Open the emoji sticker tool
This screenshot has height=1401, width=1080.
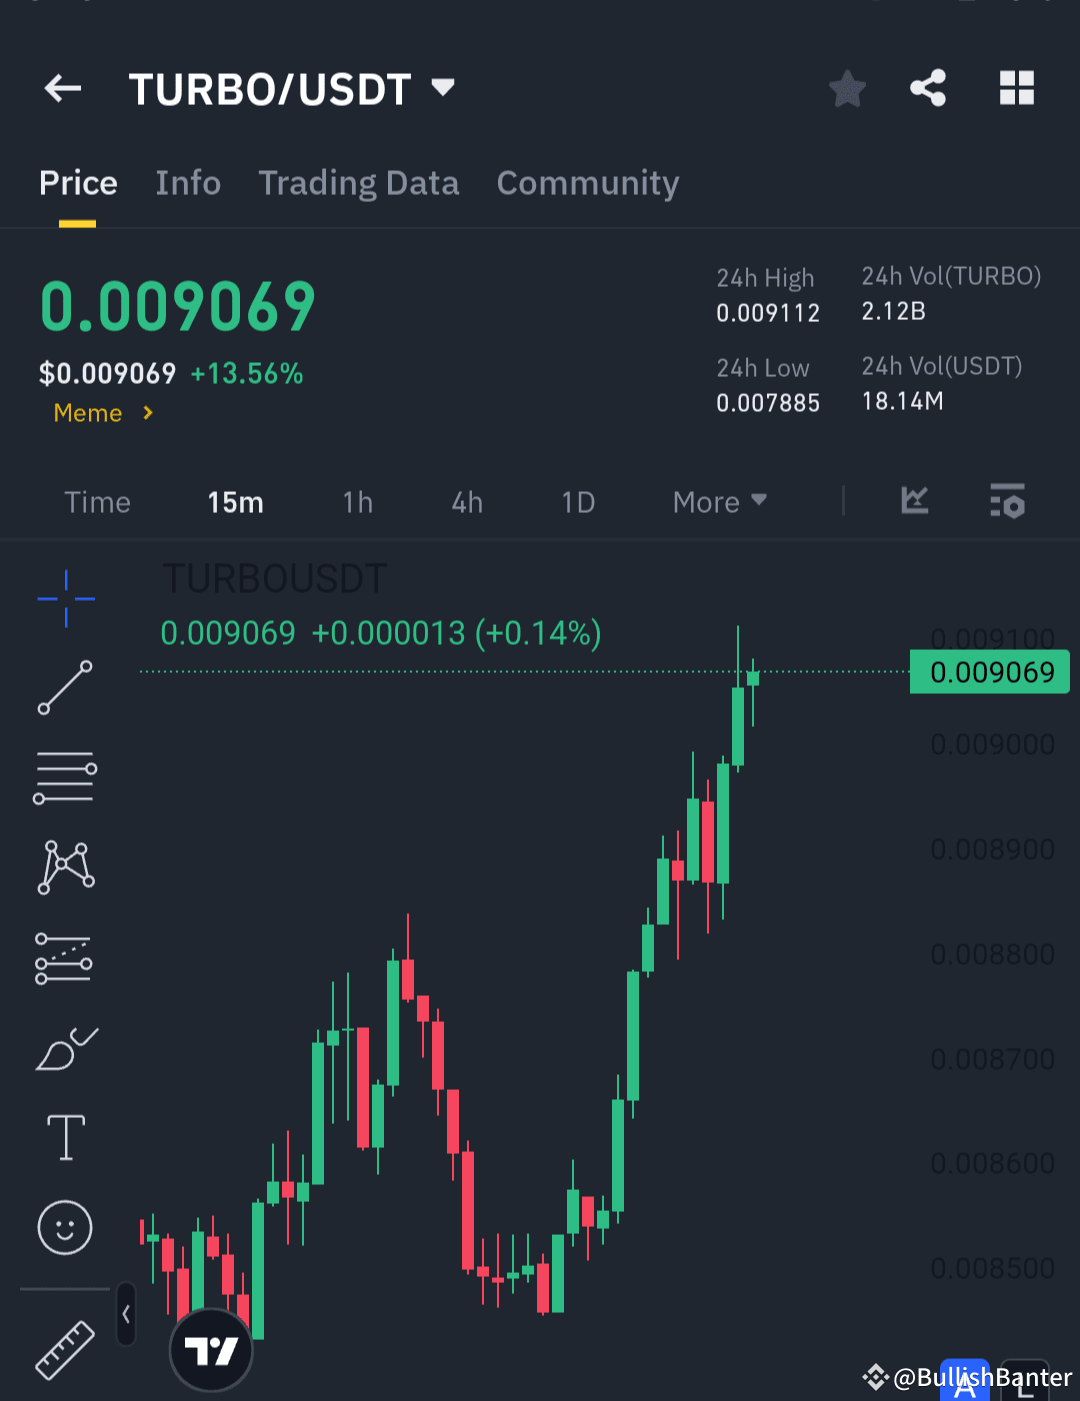[65, 1228]
